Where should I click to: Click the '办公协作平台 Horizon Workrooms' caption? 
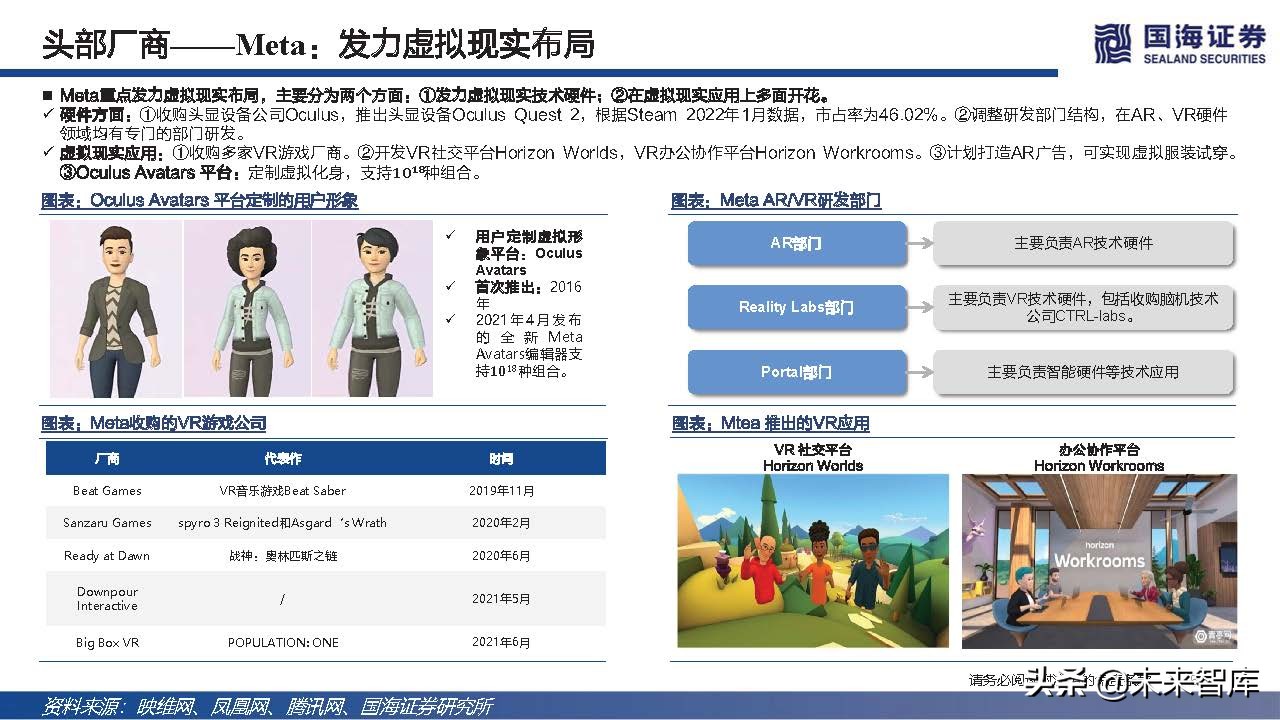point(1099,458)
